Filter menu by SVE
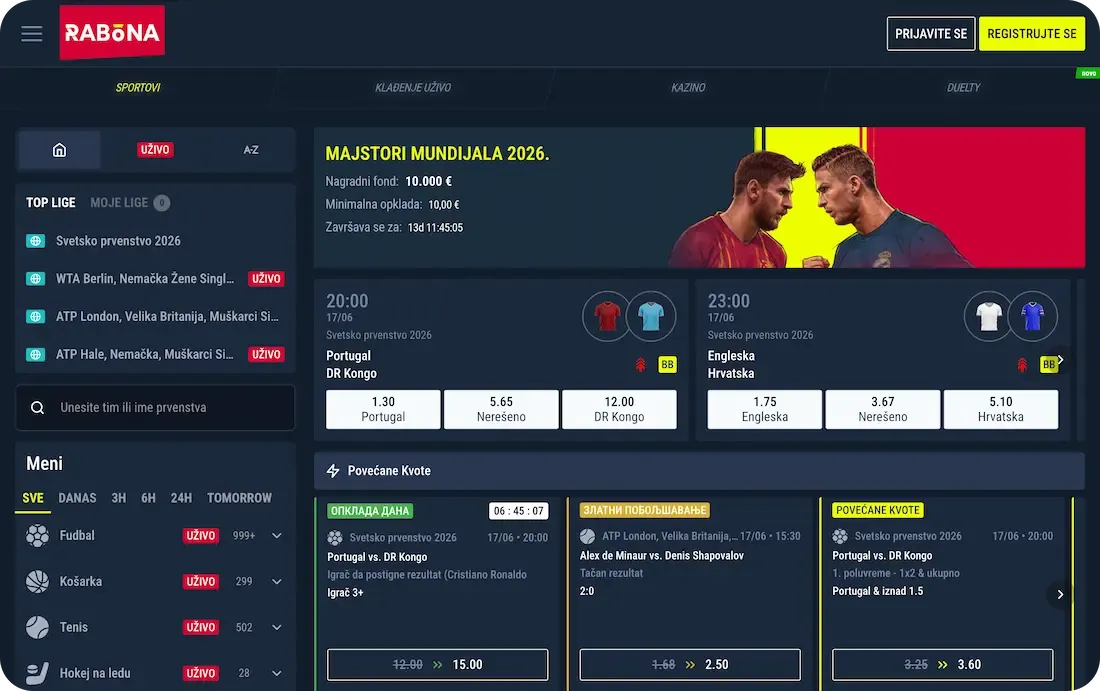Viewport: 1100px width, 691px height. click(33, 498)
